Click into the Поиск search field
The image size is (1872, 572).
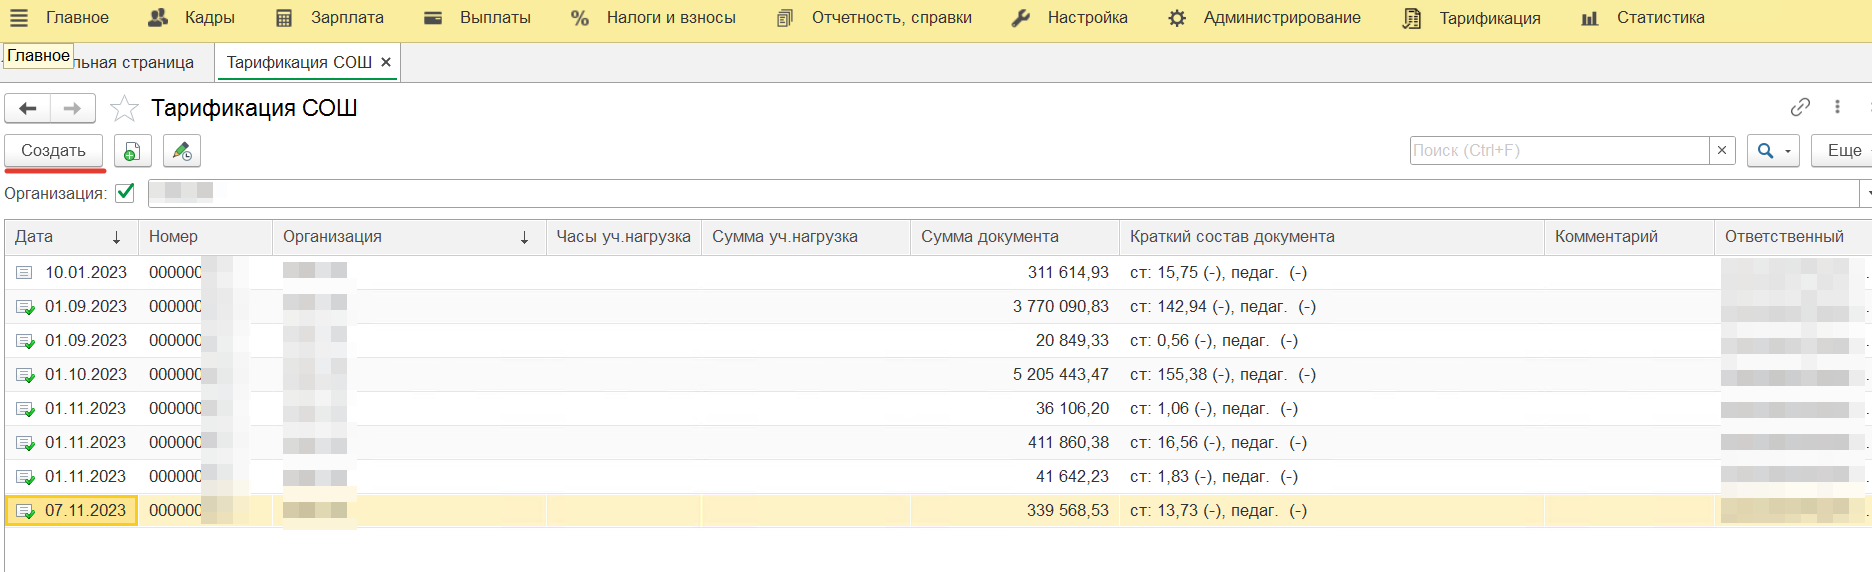(1558, 151)
